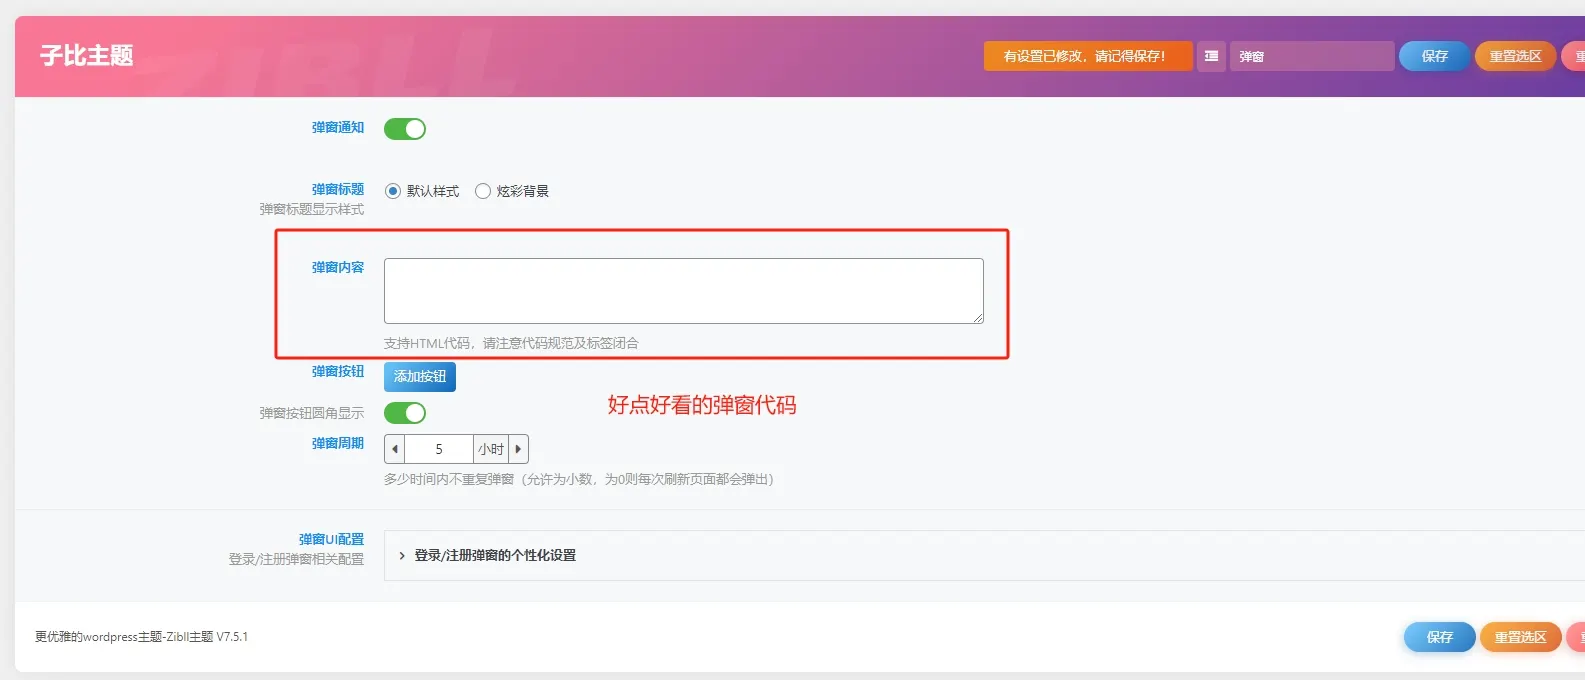Click the 弹窗周期 setting label
Viewport: 1585px width, 680px height.
point(338,443)
